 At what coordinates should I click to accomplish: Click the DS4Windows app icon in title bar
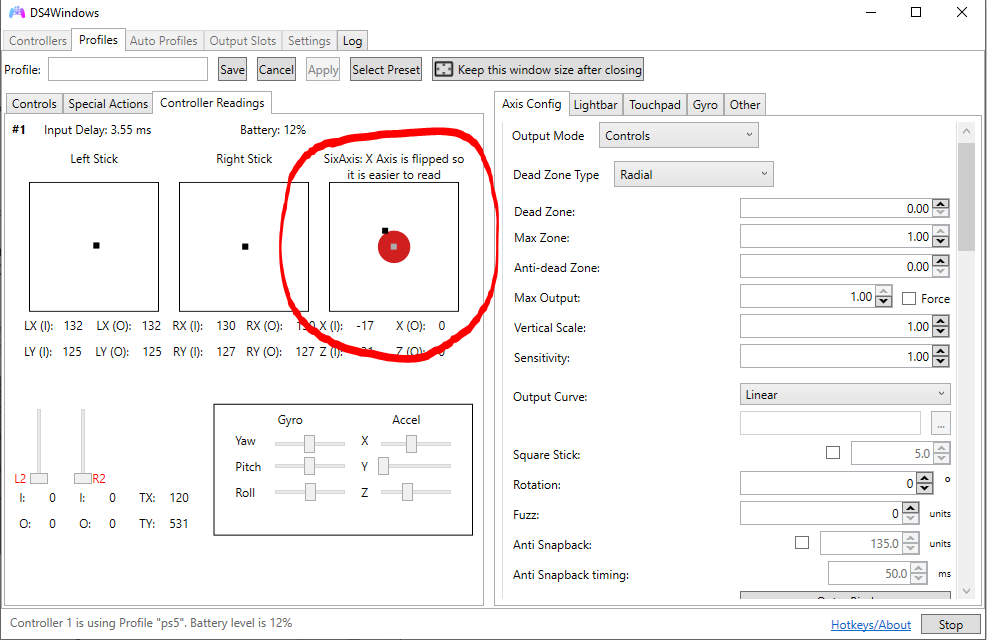[x=16, y=12]
